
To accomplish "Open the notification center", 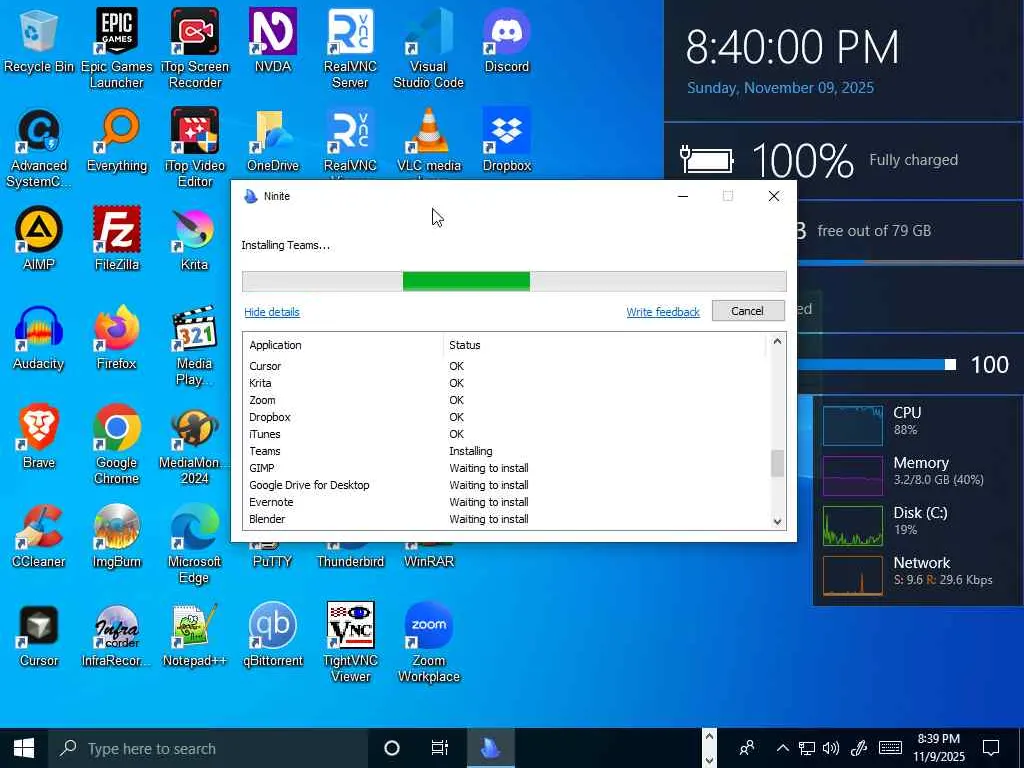I will [991, 748].
